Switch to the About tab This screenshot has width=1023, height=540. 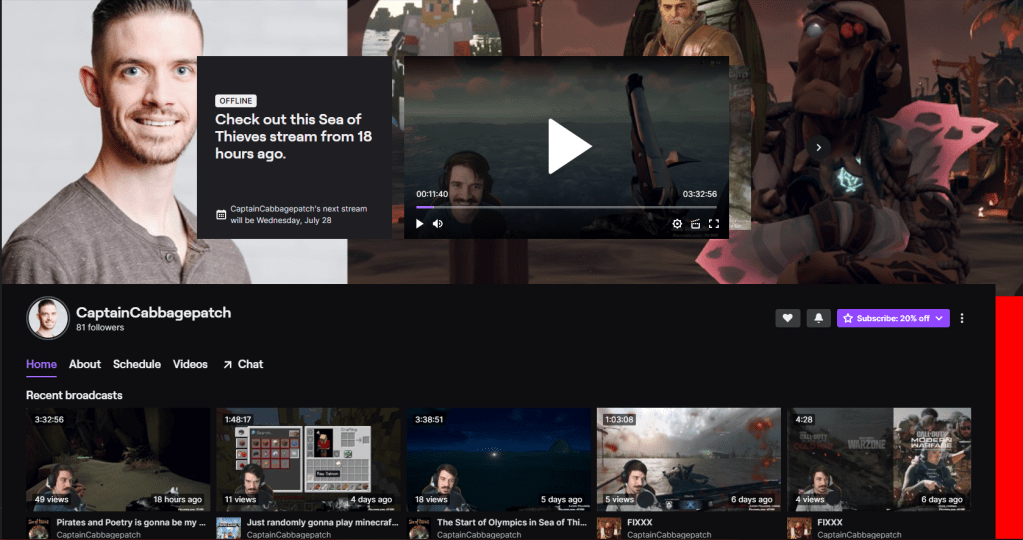tap(85, 364)
